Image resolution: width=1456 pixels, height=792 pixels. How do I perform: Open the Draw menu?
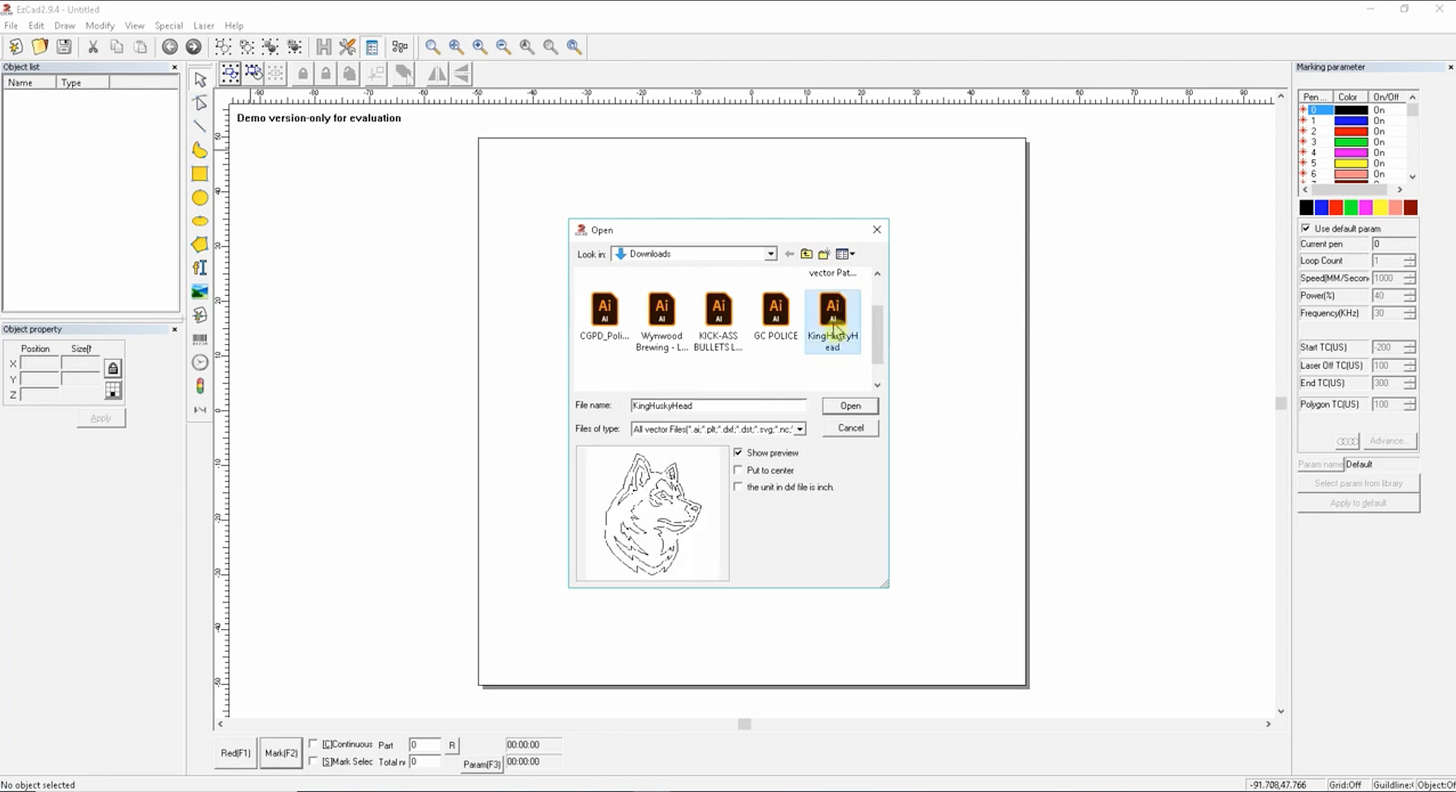pyautogui.click(x=64, y=25)
